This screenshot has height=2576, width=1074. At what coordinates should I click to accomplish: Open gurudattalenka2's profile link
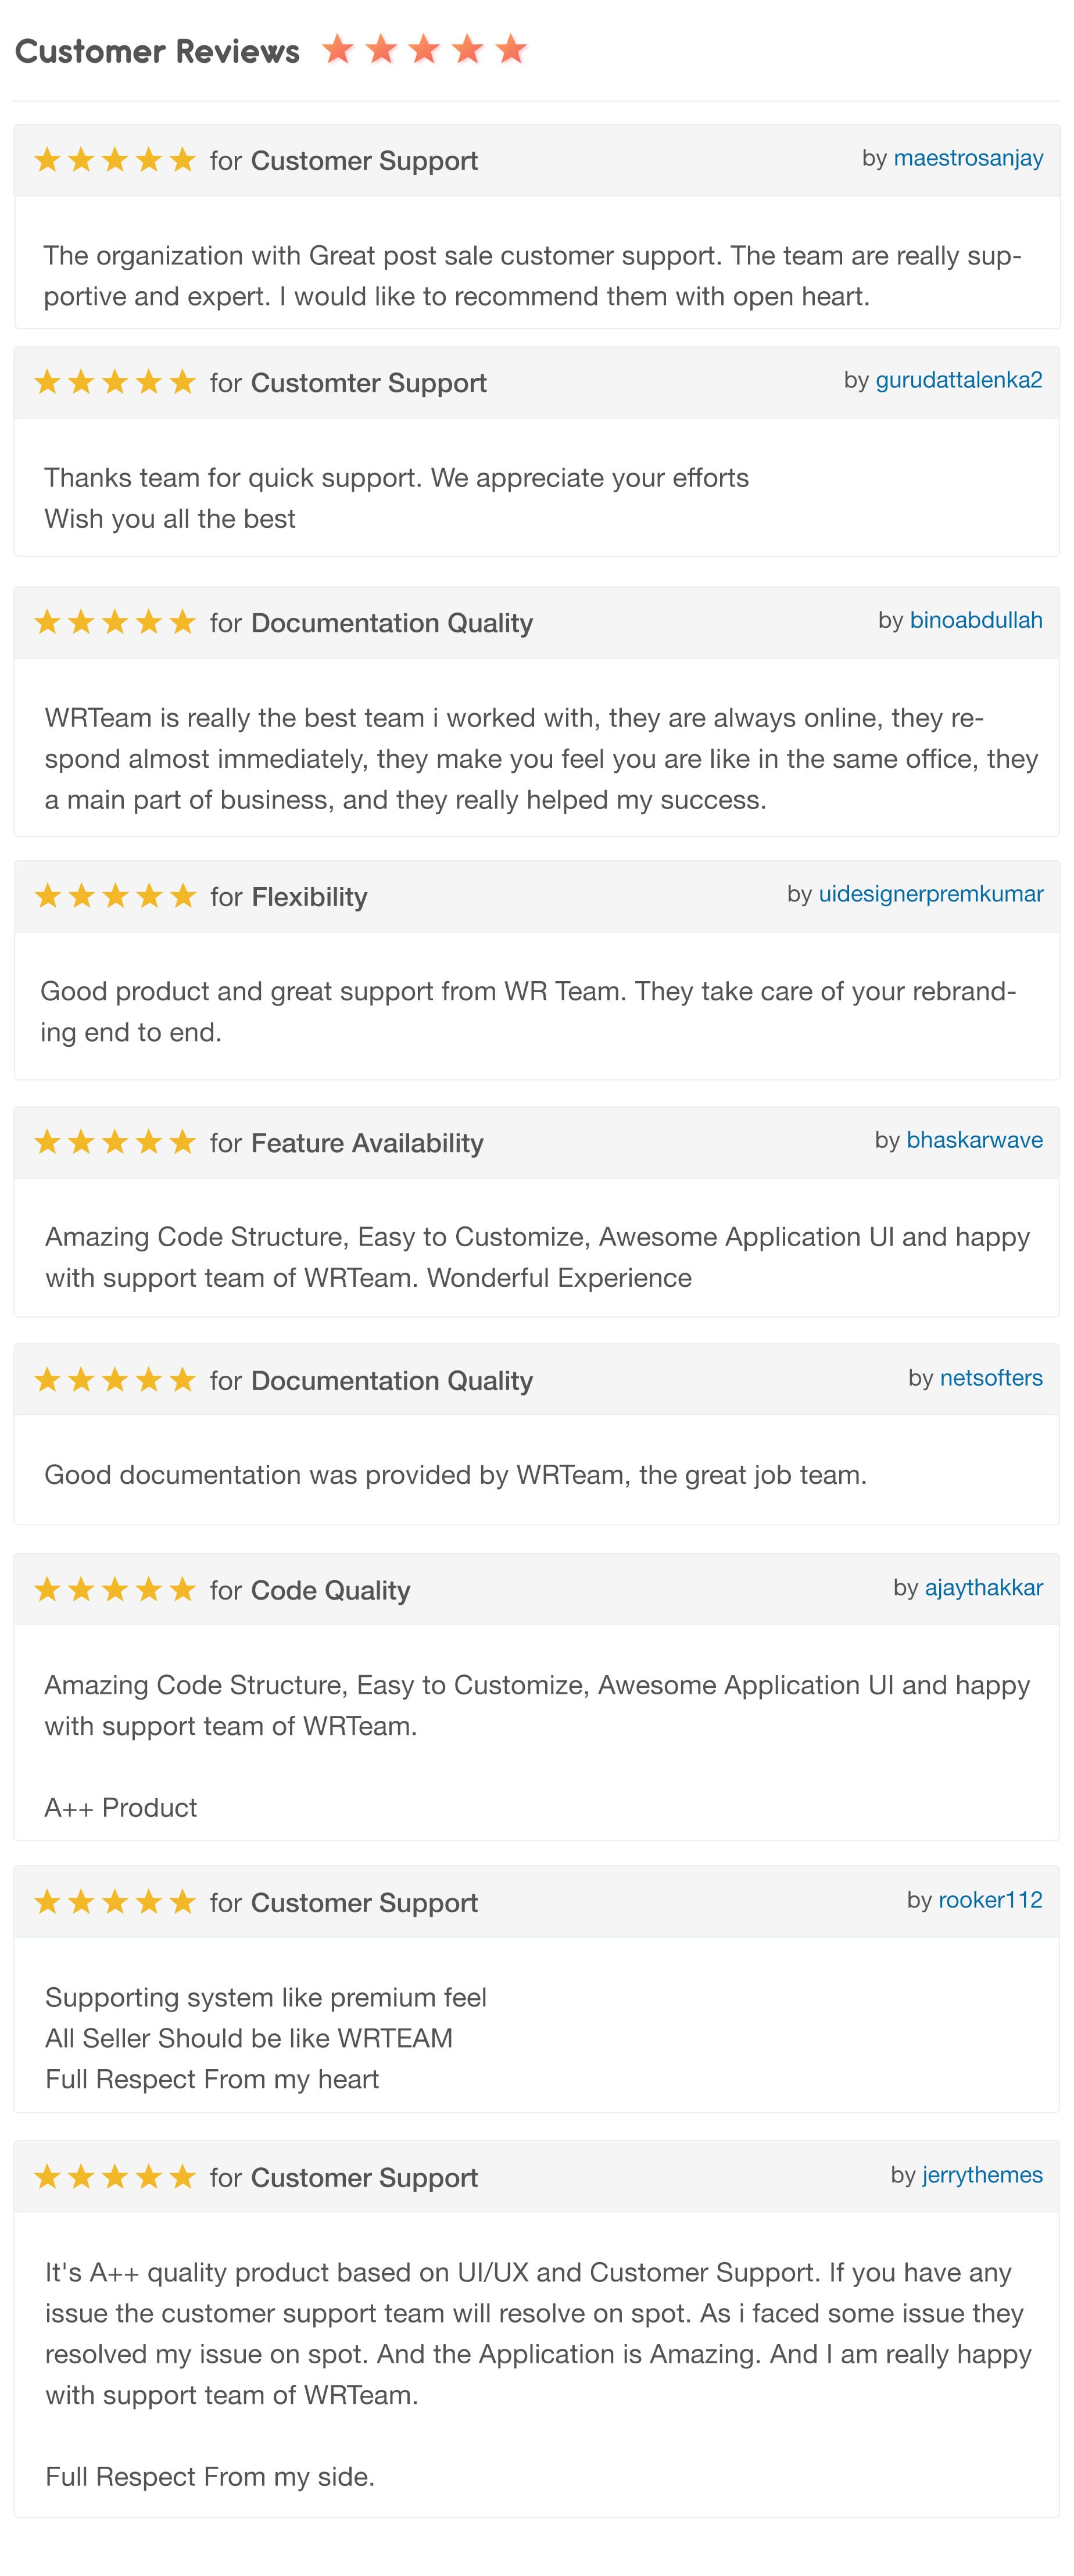(958, 380)
